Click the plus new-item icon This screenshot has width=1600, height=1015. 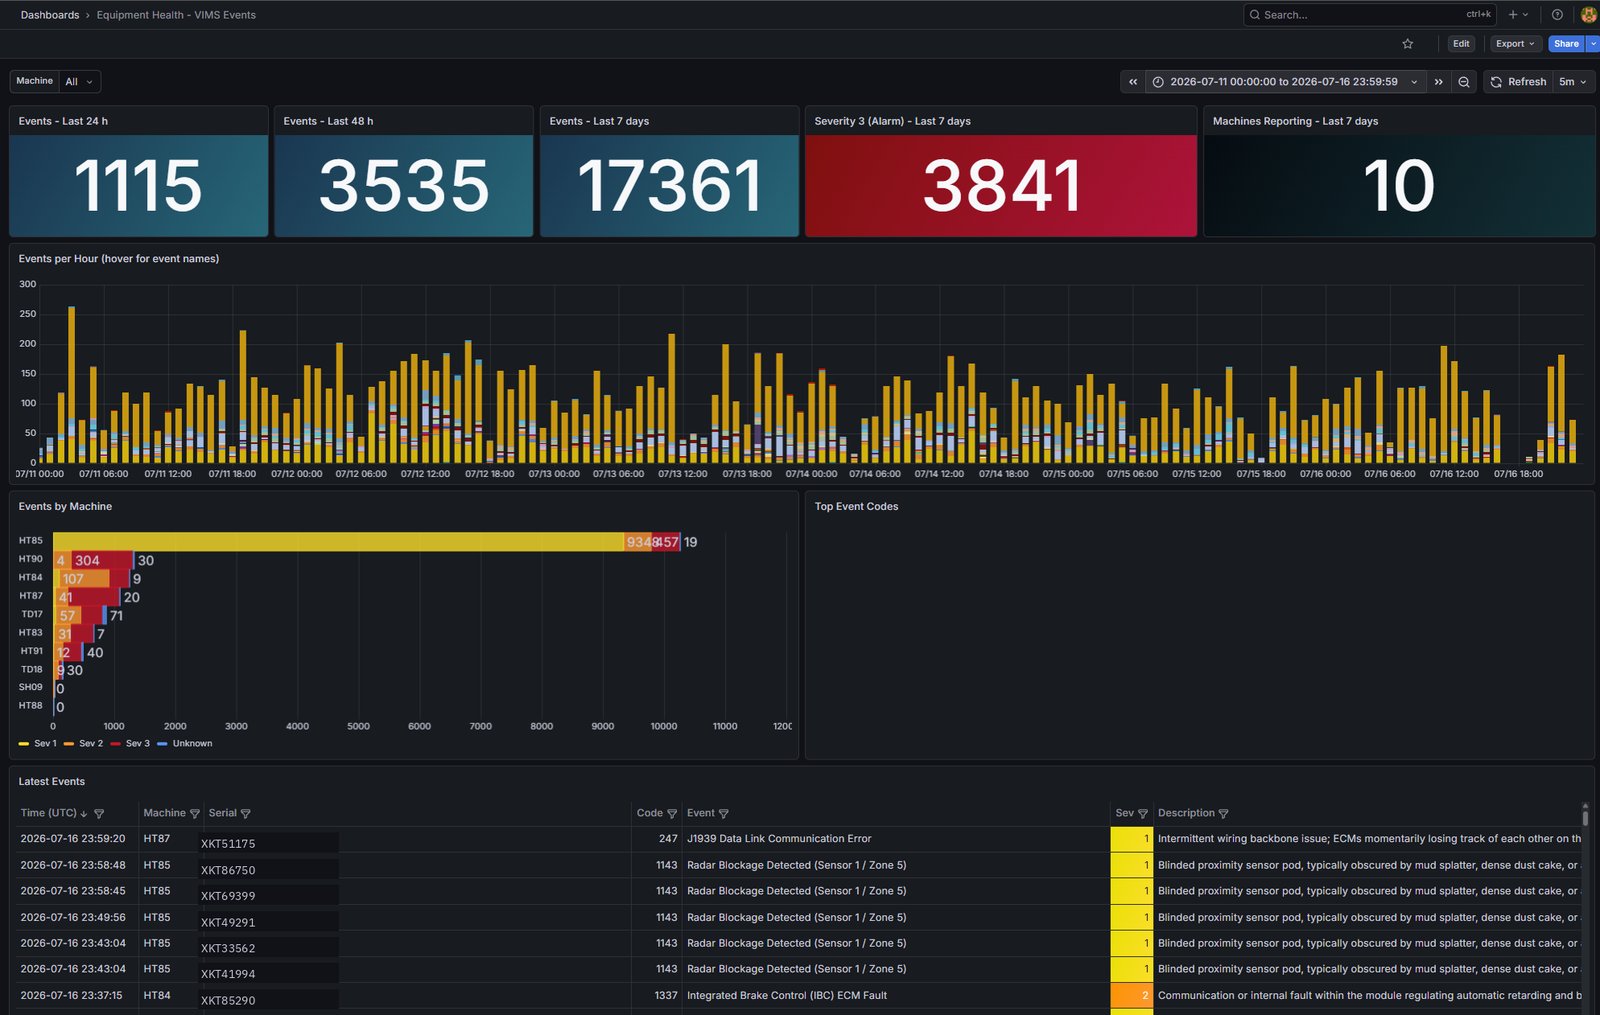tap(1513, 15)
